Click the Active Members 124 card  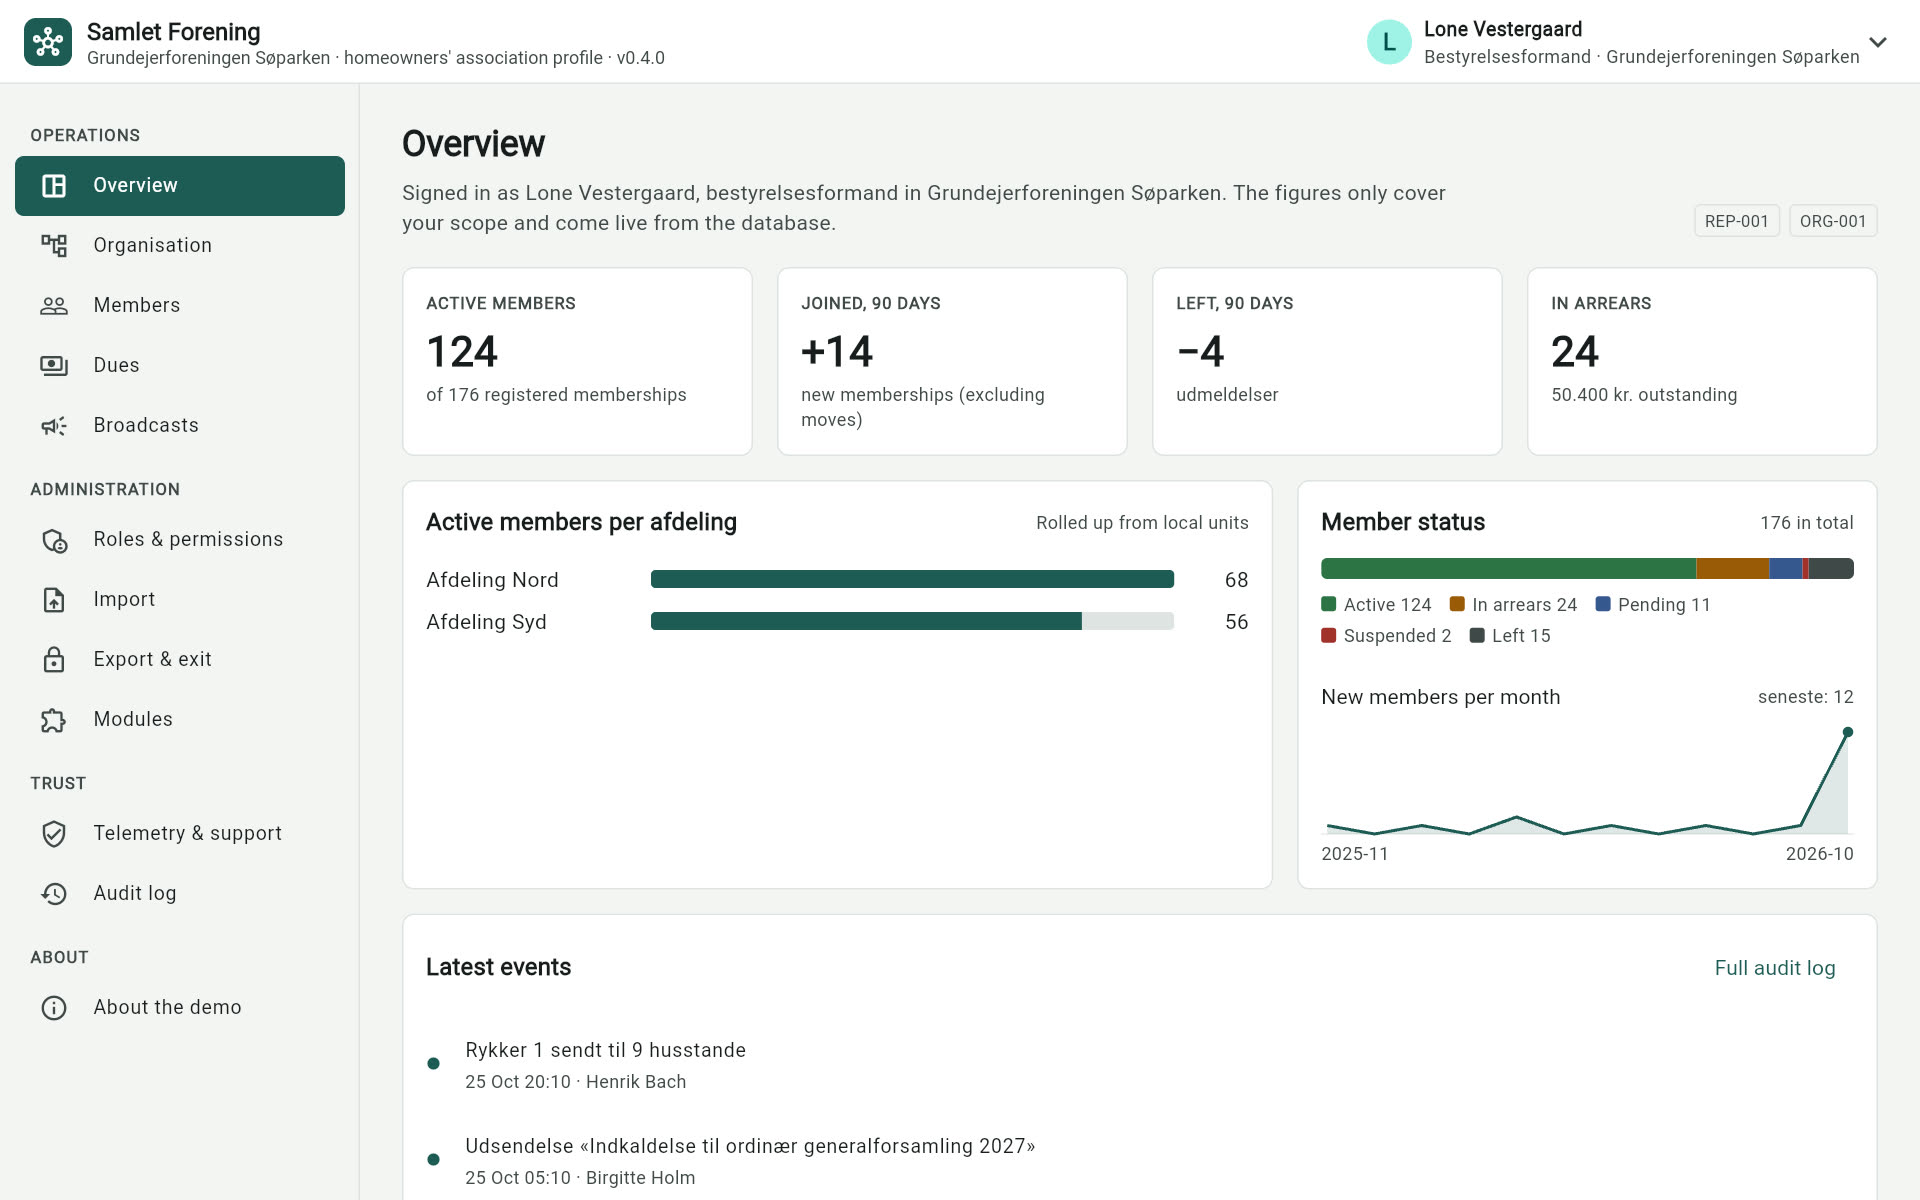click(577, 361)
